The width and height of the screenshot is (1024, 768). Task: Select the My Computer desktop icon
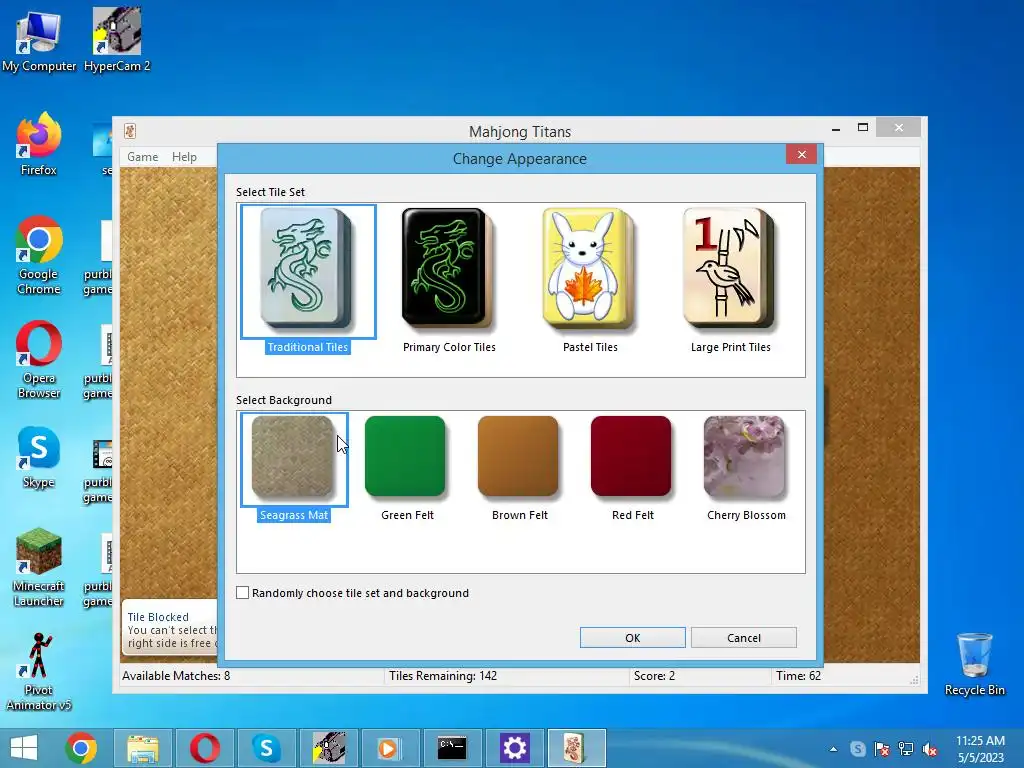click(39, 42)
